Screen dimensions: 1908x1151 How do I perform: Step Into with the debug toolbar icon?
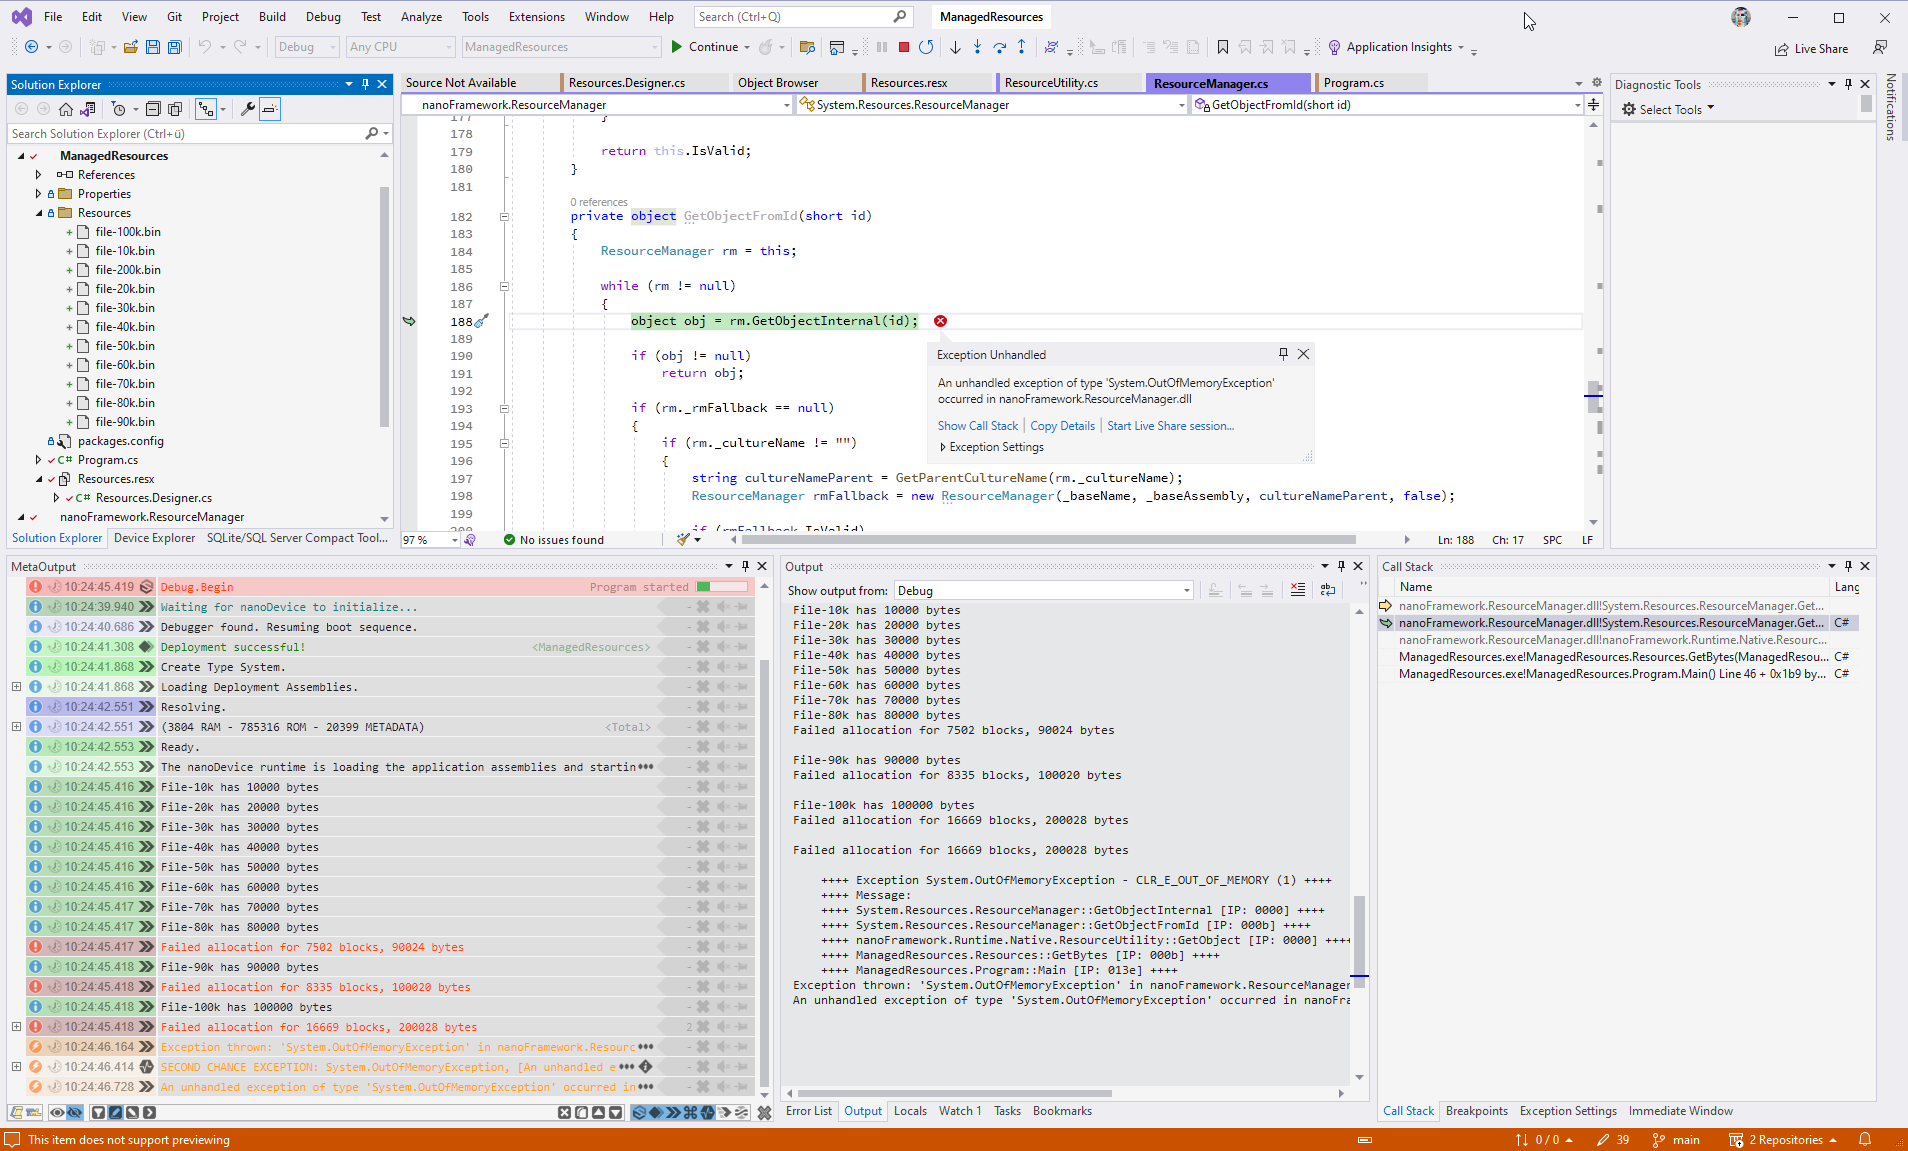pyautogui.click(x=977, y=47)
